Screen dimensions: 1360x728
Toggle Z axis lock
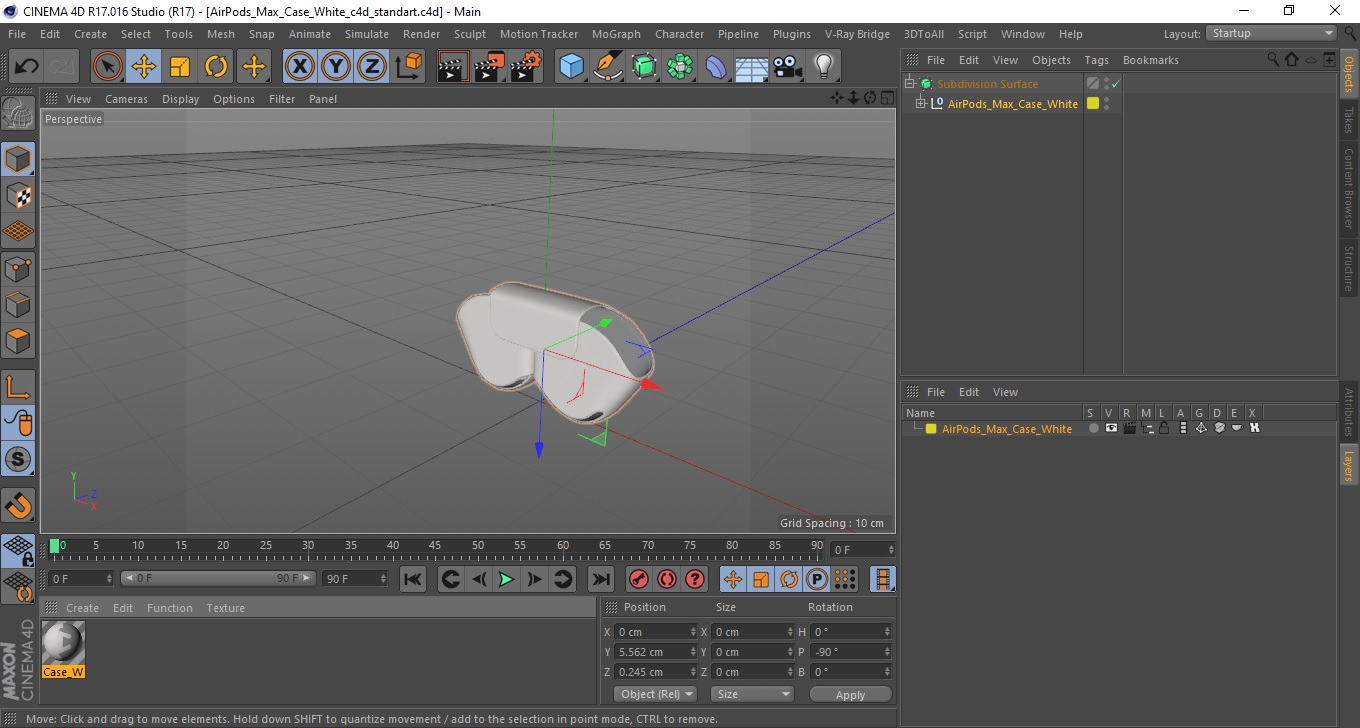pos(372,67)
